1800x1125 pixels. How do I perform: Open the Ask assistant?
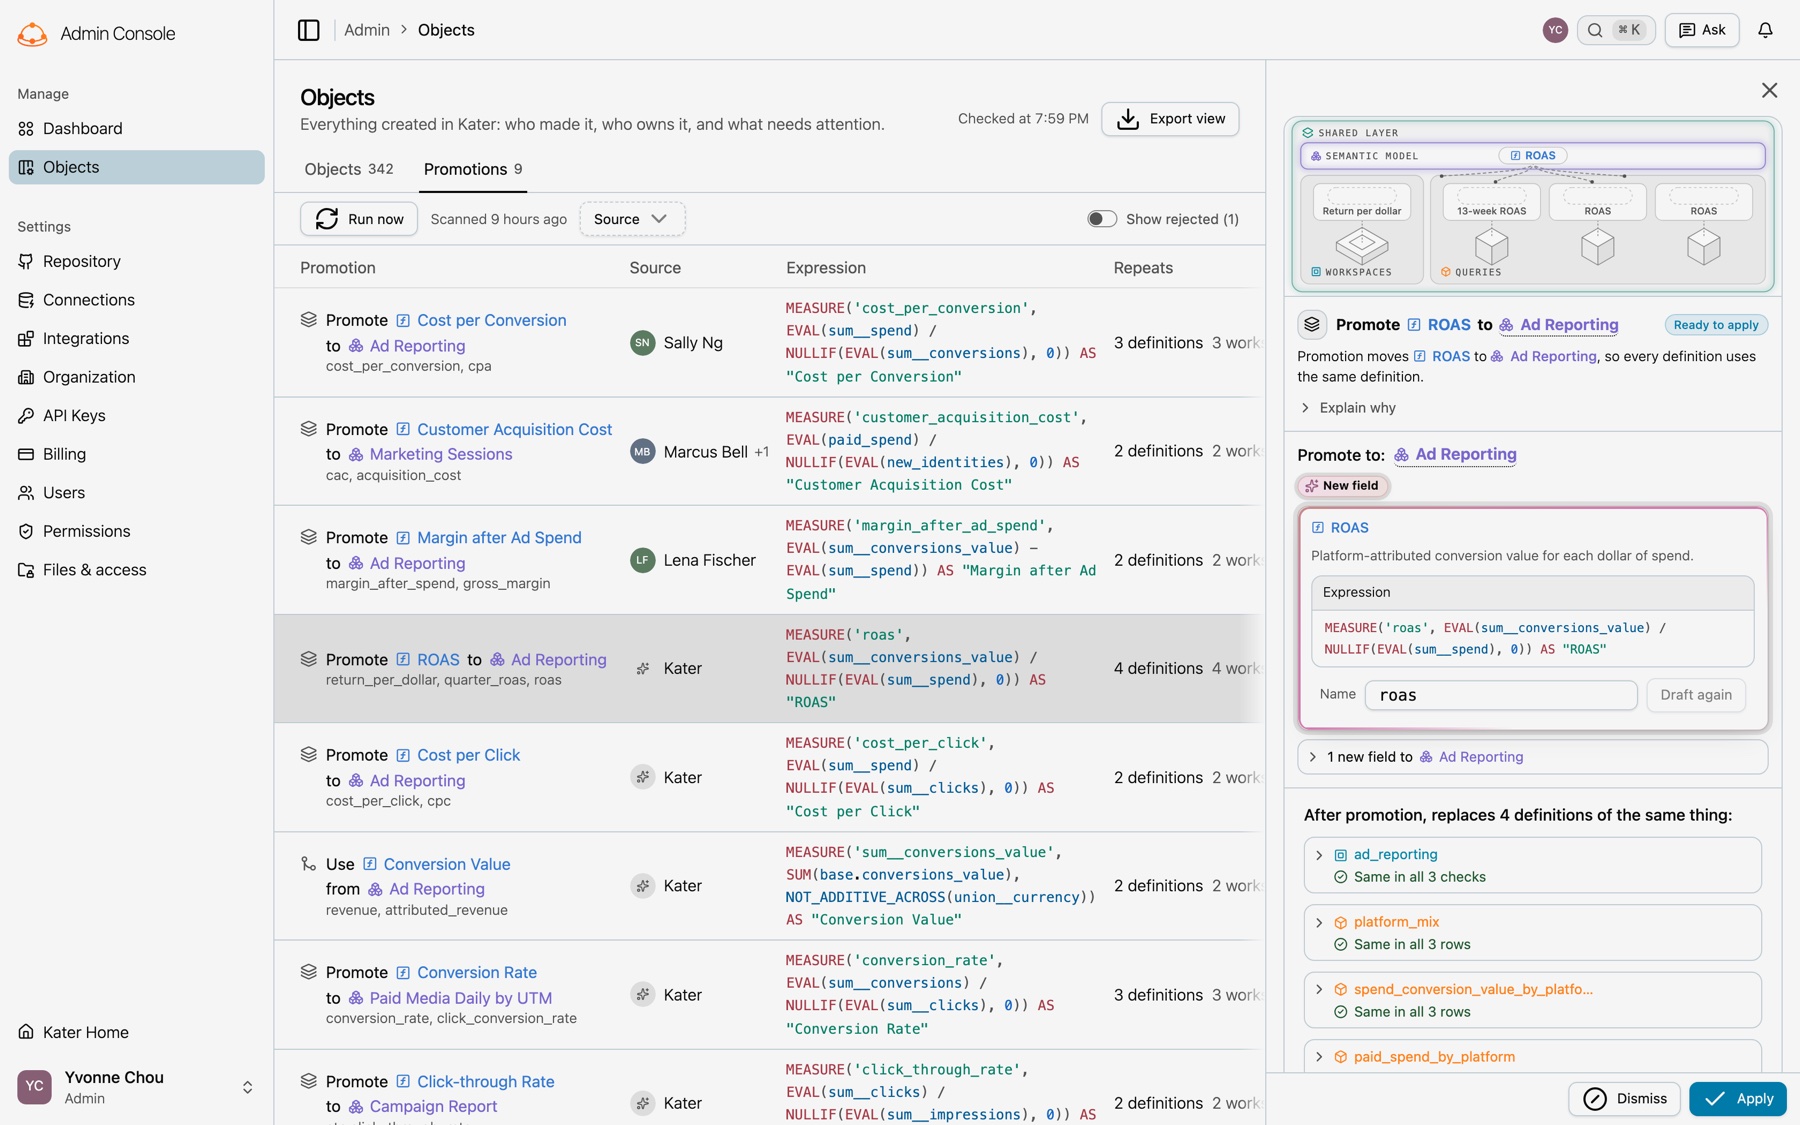(1702, 30)
